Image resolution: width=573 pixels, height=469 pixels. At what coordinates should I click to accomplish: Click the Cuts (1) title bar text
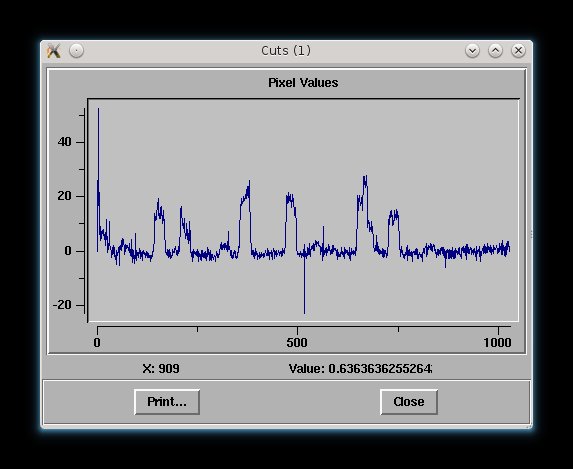286,50
